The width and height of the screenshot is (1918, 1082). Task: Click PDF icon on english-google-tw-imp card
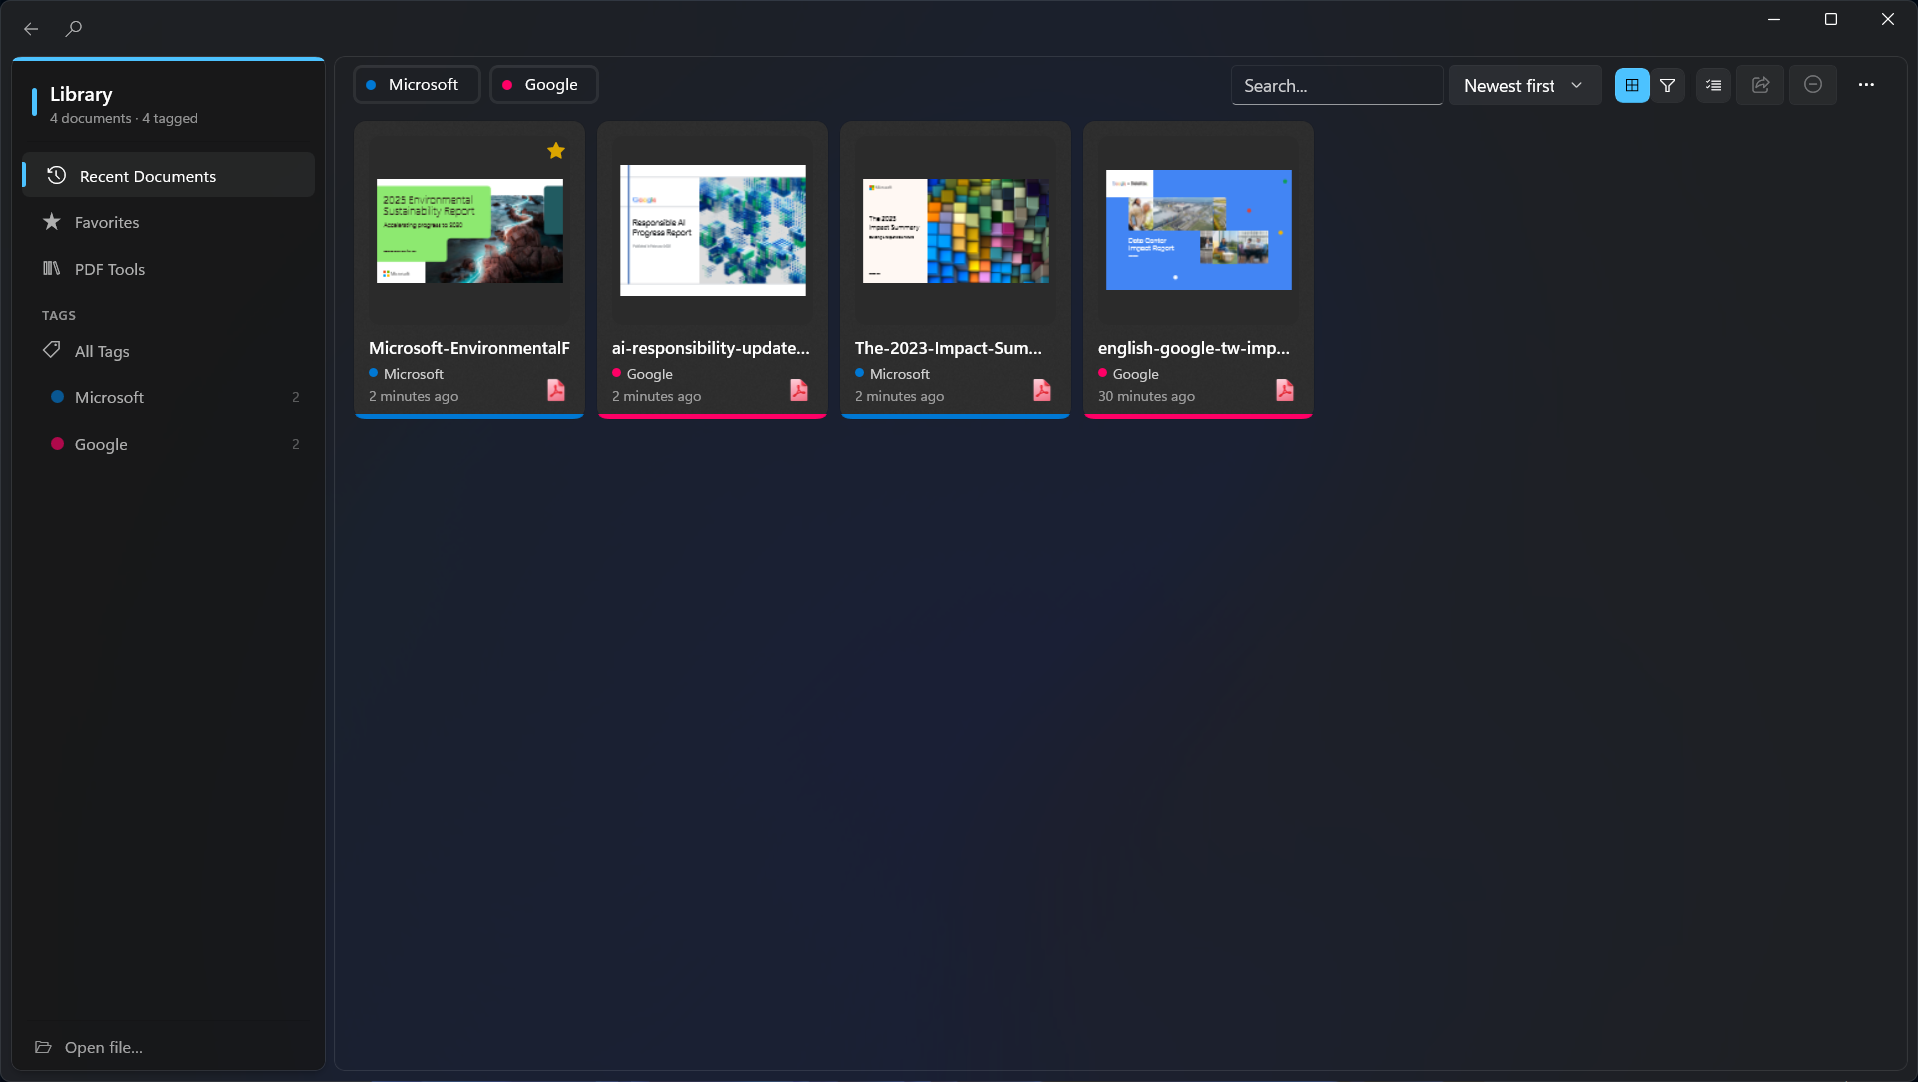point(1284,390)
